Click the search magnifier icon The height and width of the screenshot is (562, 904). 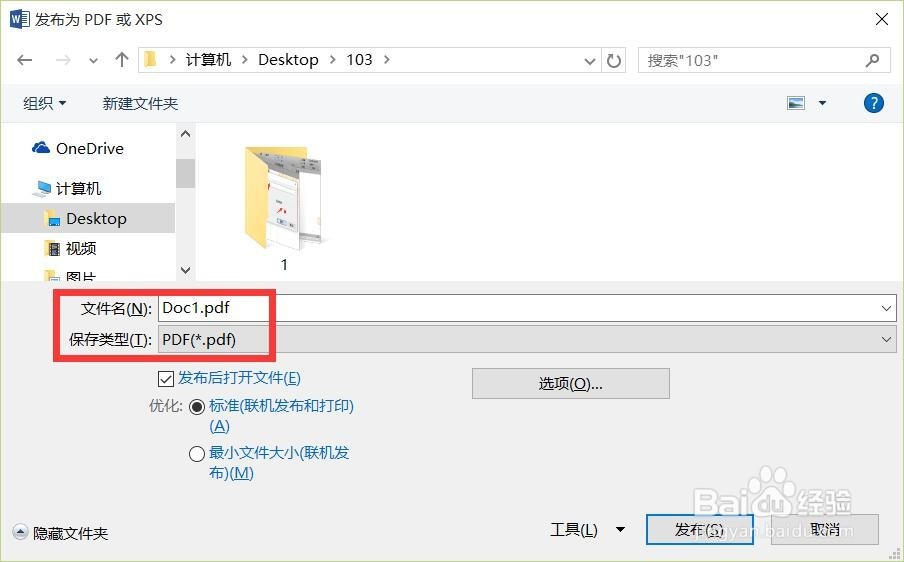pyautogui.click(x=872, y=60)
